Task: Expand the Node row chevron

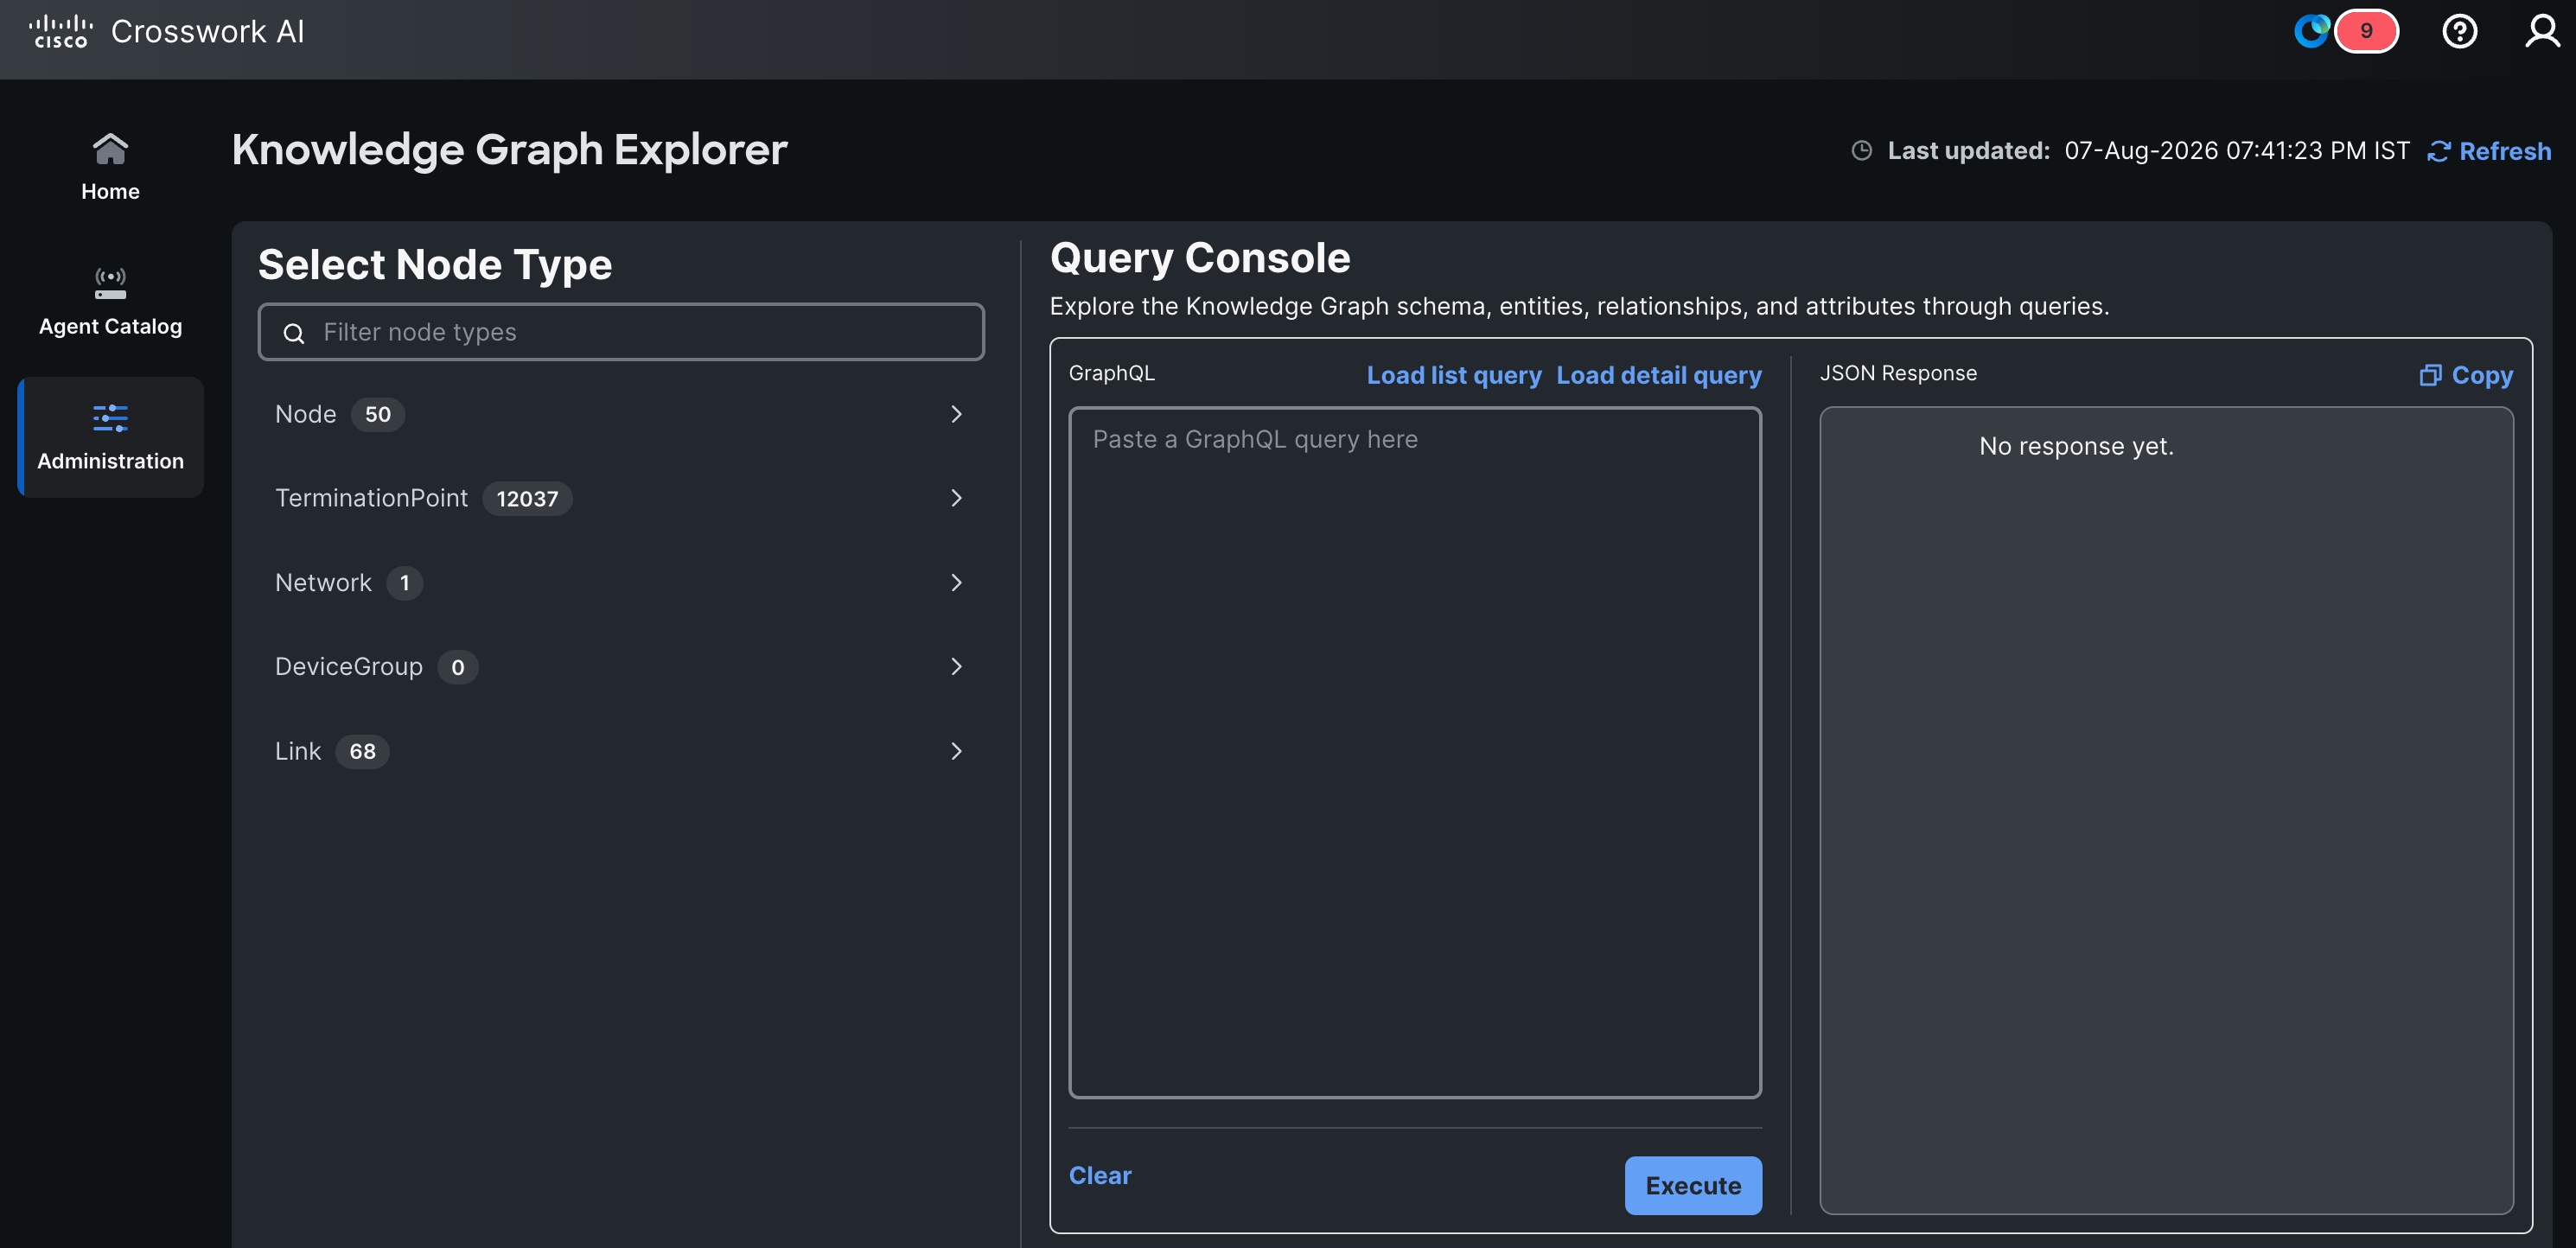Action: pos(956,414)
